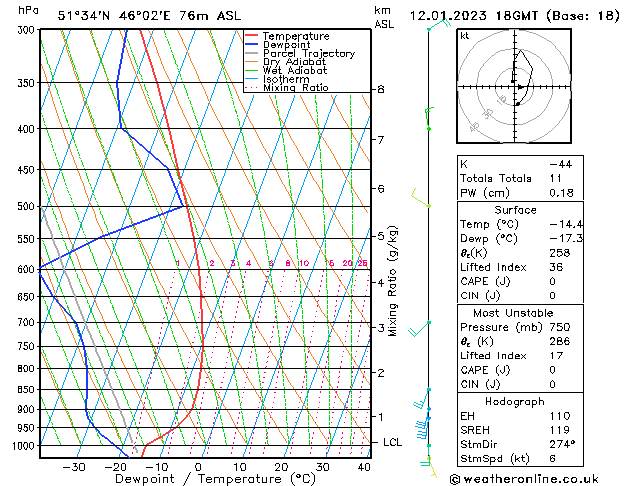Click the Most Unstable theta-e value 286
This screenshot has height=486, width=629.
click(x=560, y=341)
